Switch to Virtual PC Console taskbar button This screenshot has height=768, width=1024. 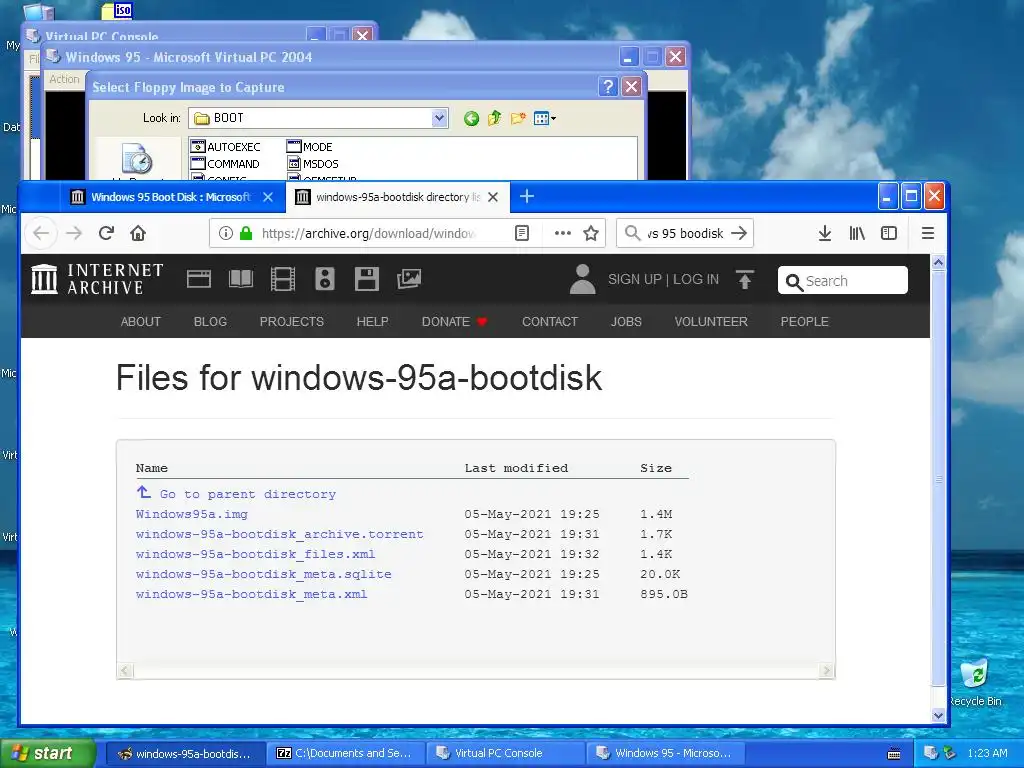(x=505, y=753)
